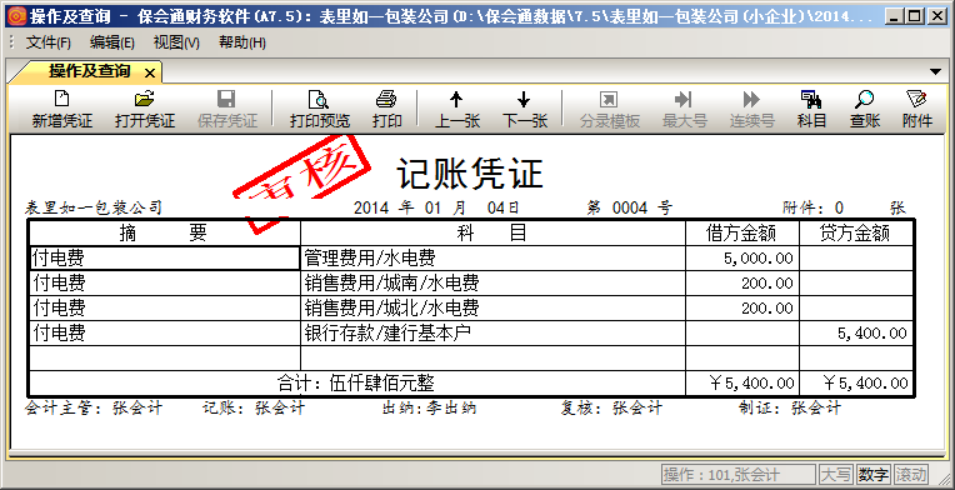The height and width of the screenshot is (490, 955).
Task: Open the 视图(V) menu
Action: coord(176,42)
